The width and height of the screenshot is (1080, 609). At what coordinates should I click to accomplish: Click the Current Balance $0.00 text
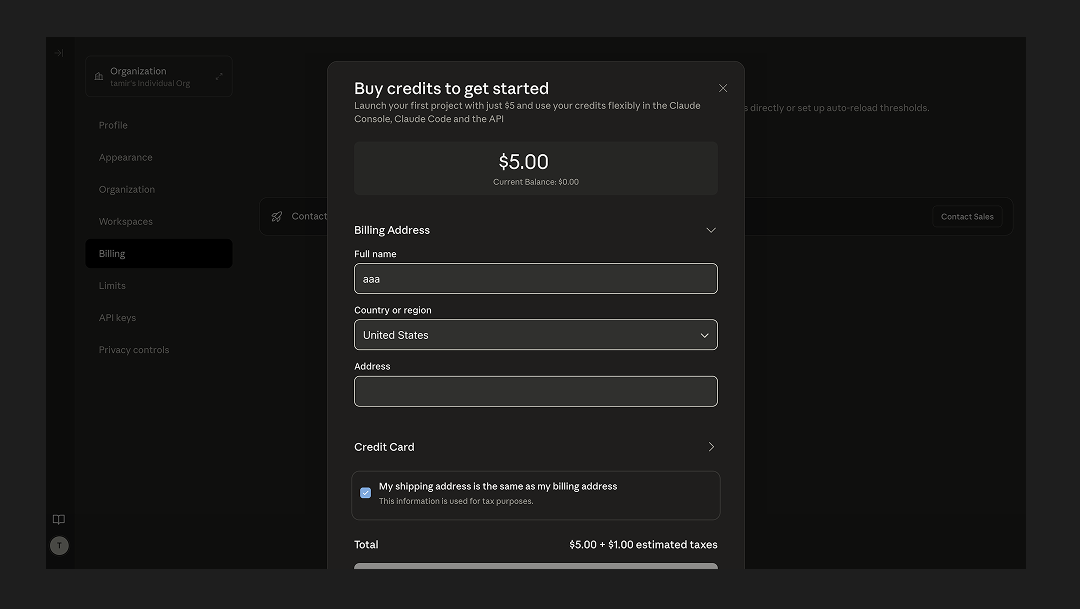coord(536,183)
